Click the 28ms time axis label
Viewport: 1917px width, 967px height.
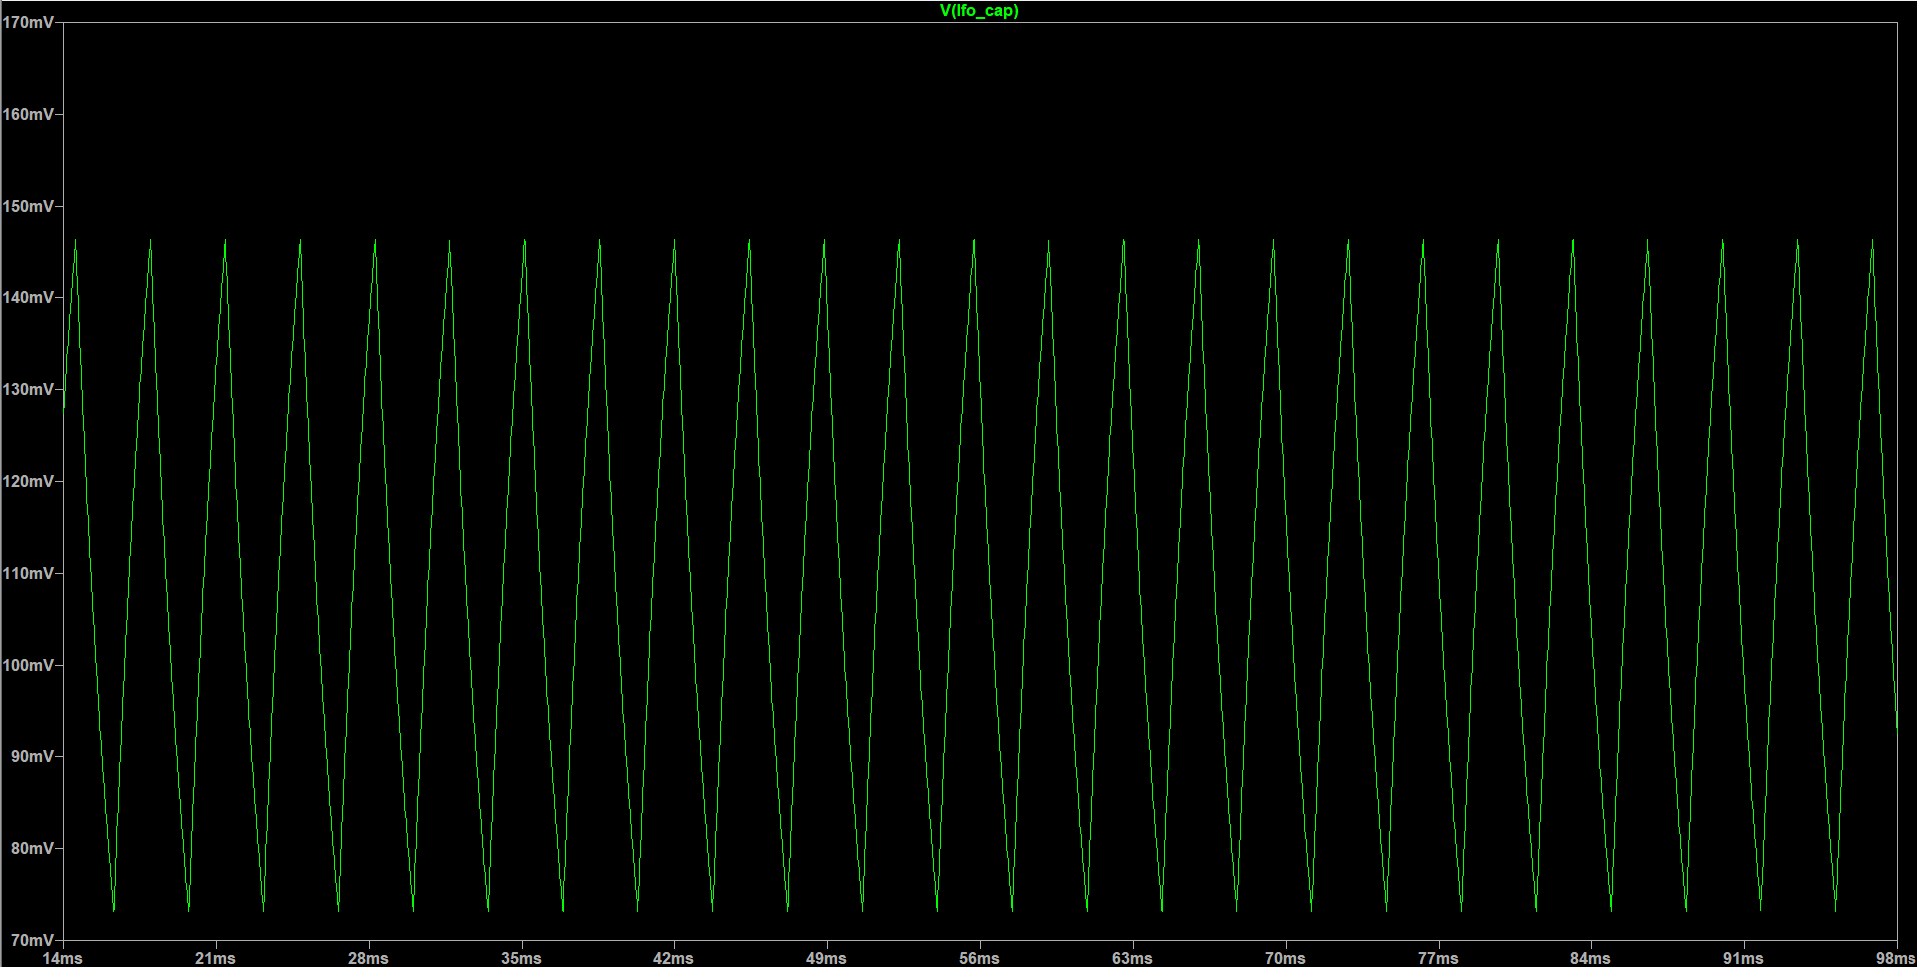click(x=369, y=958)
